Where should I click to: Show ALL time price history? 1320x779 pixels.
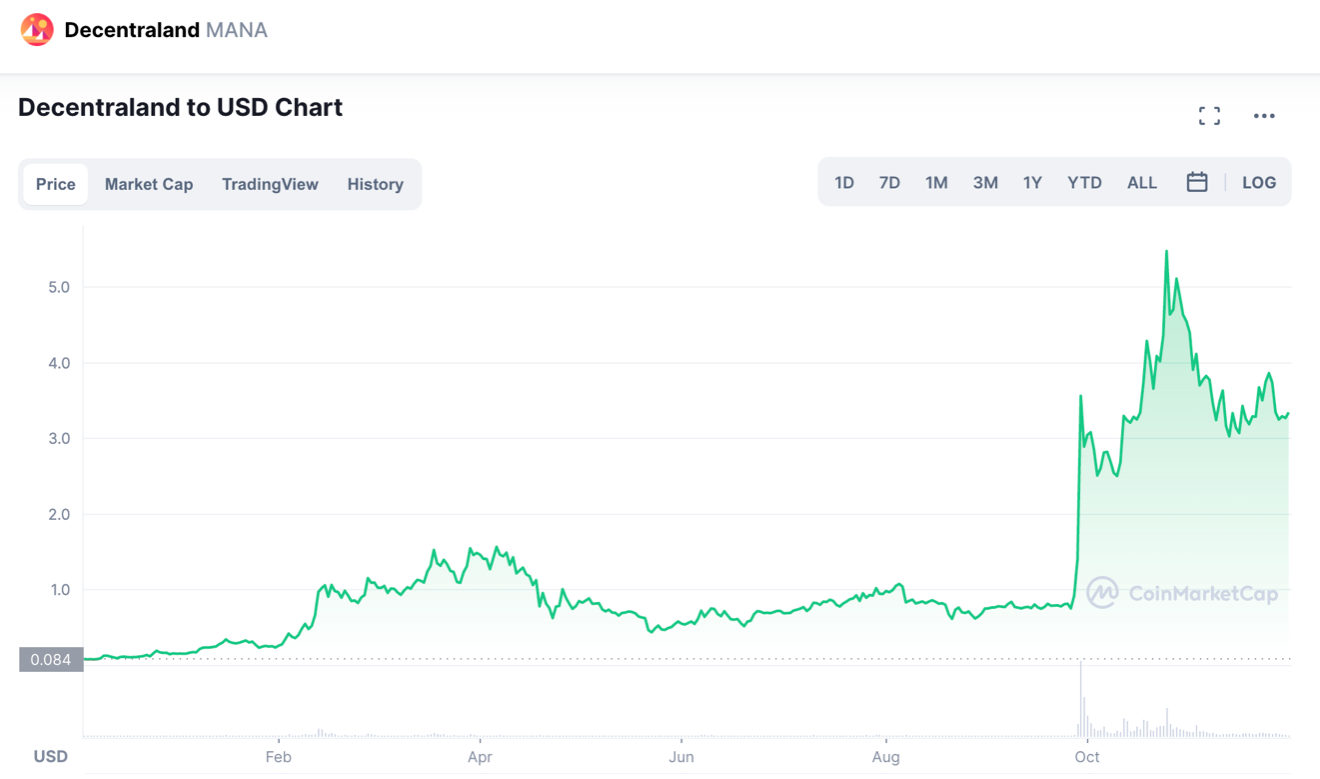coord(1141,182)
